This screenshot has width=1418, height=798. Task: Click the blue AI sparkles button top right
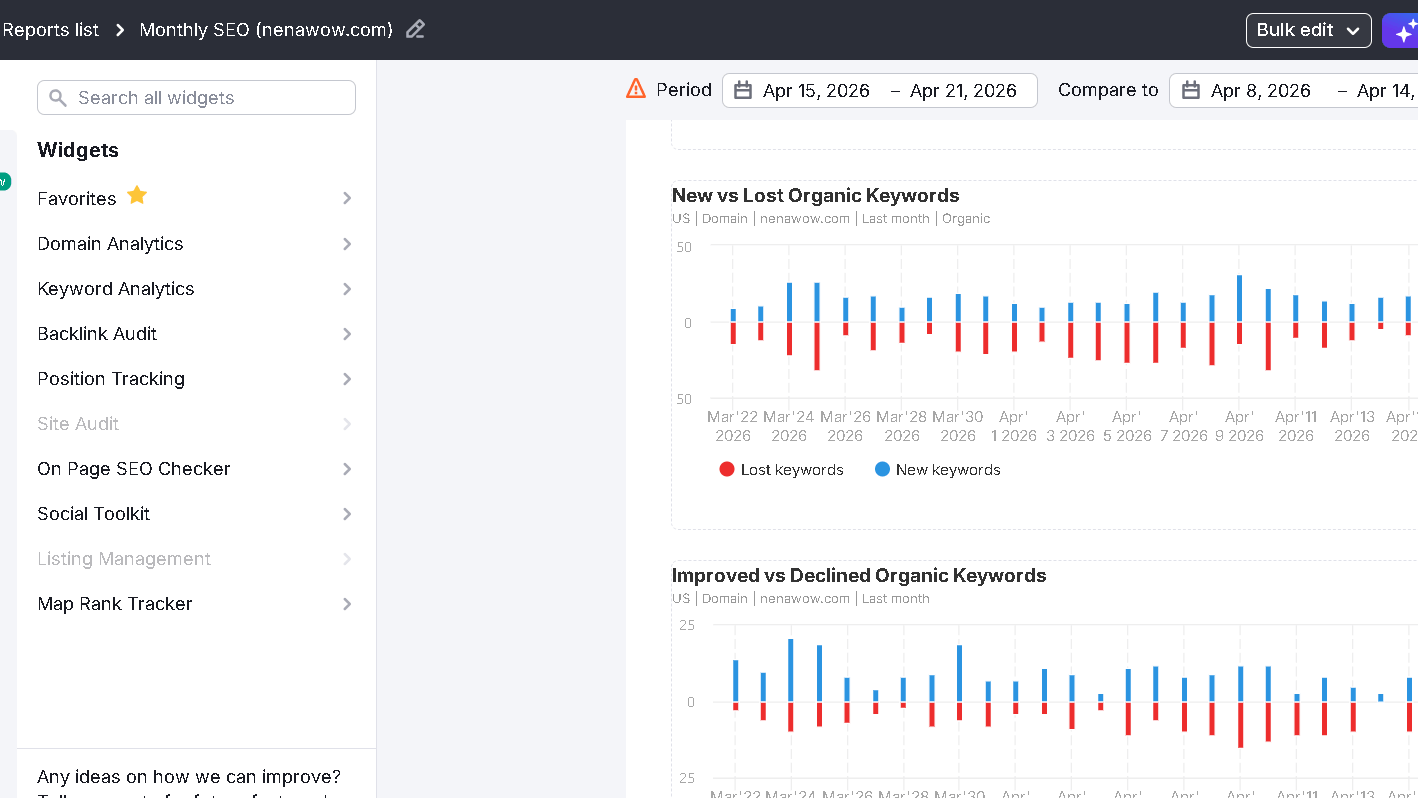(1403, 30)
